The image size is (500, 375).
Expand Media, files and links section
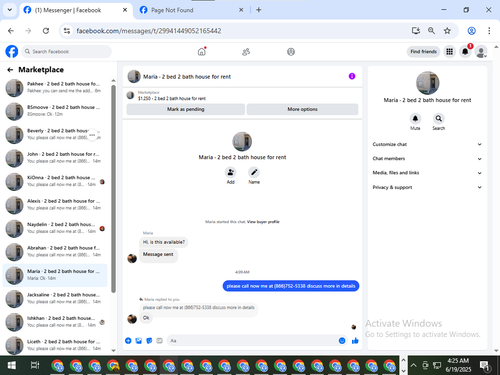click(427, 173)
